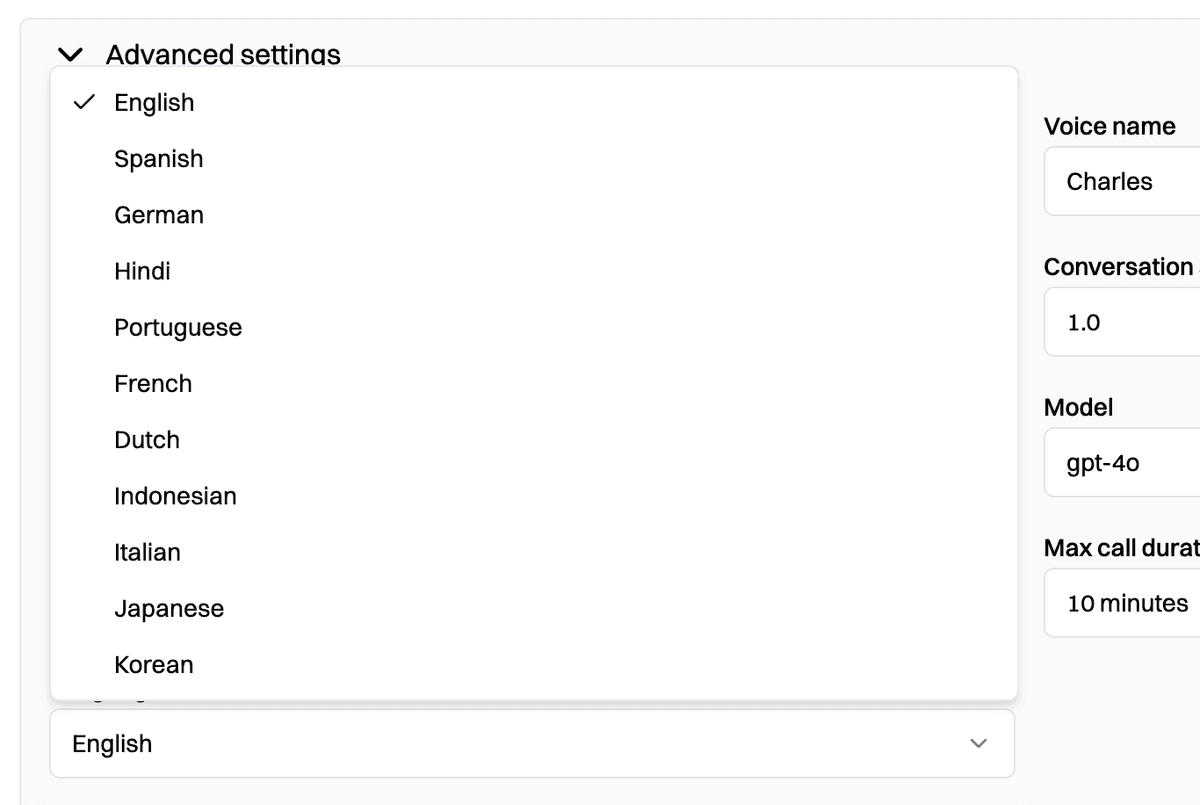Select French as the language
Image resolution: width=1200 pixels, height=805 pixels.
pos(153,384)
